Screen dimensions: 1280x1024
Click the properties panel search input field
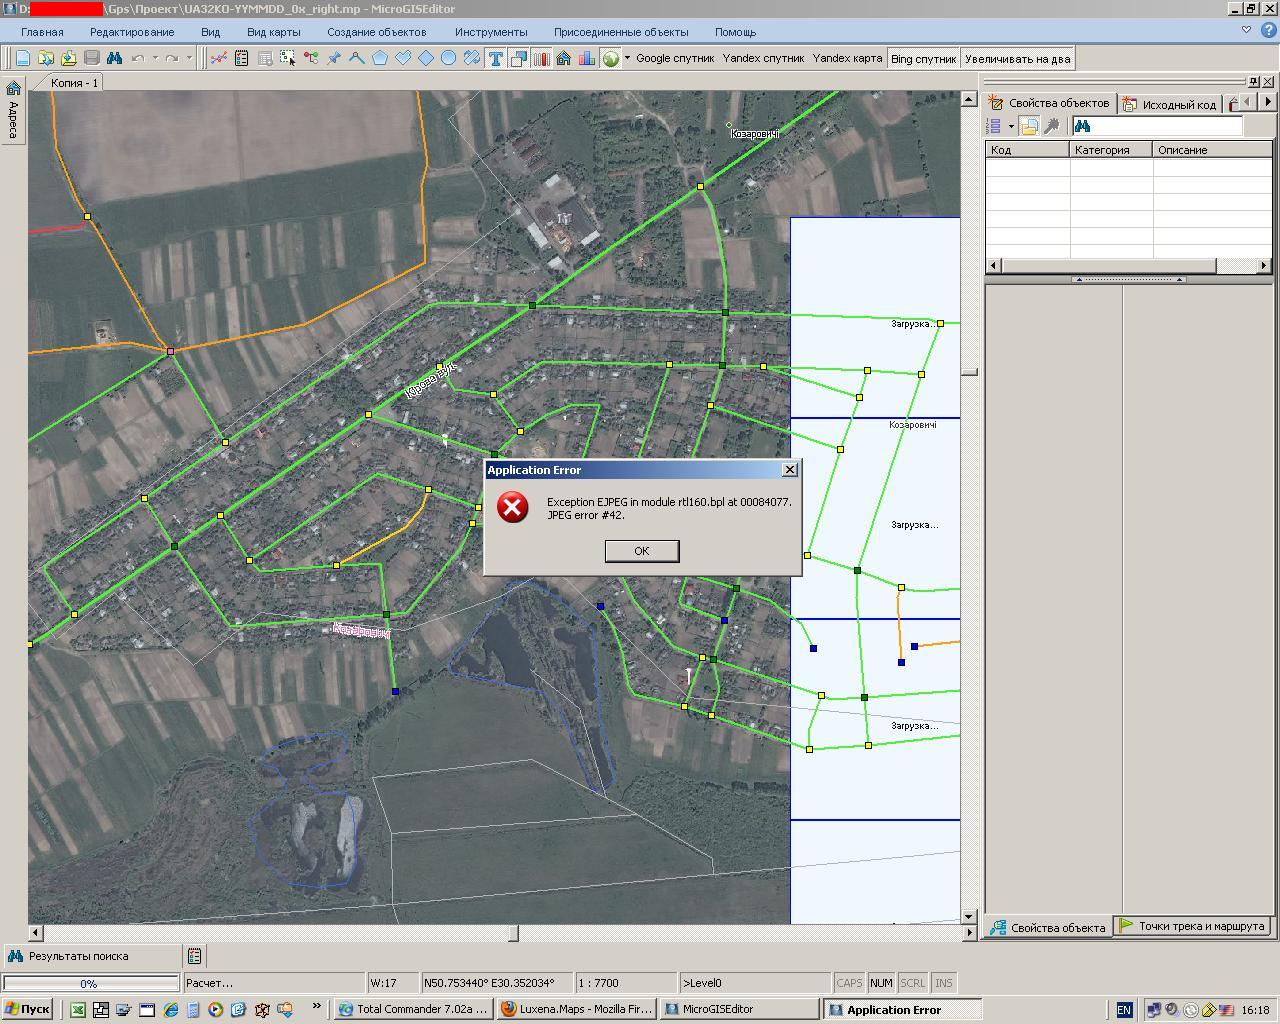click(1167, 126)
